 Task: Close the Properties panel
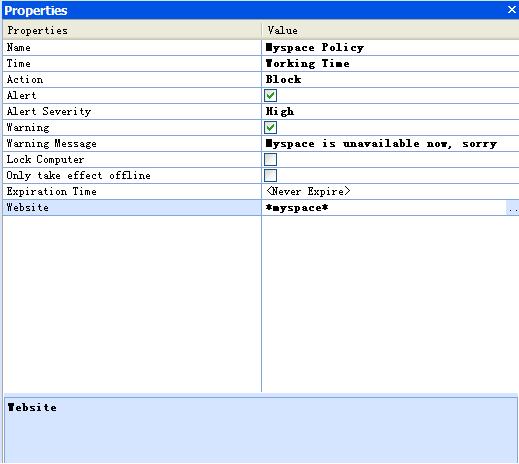click(x=512, y=10)
